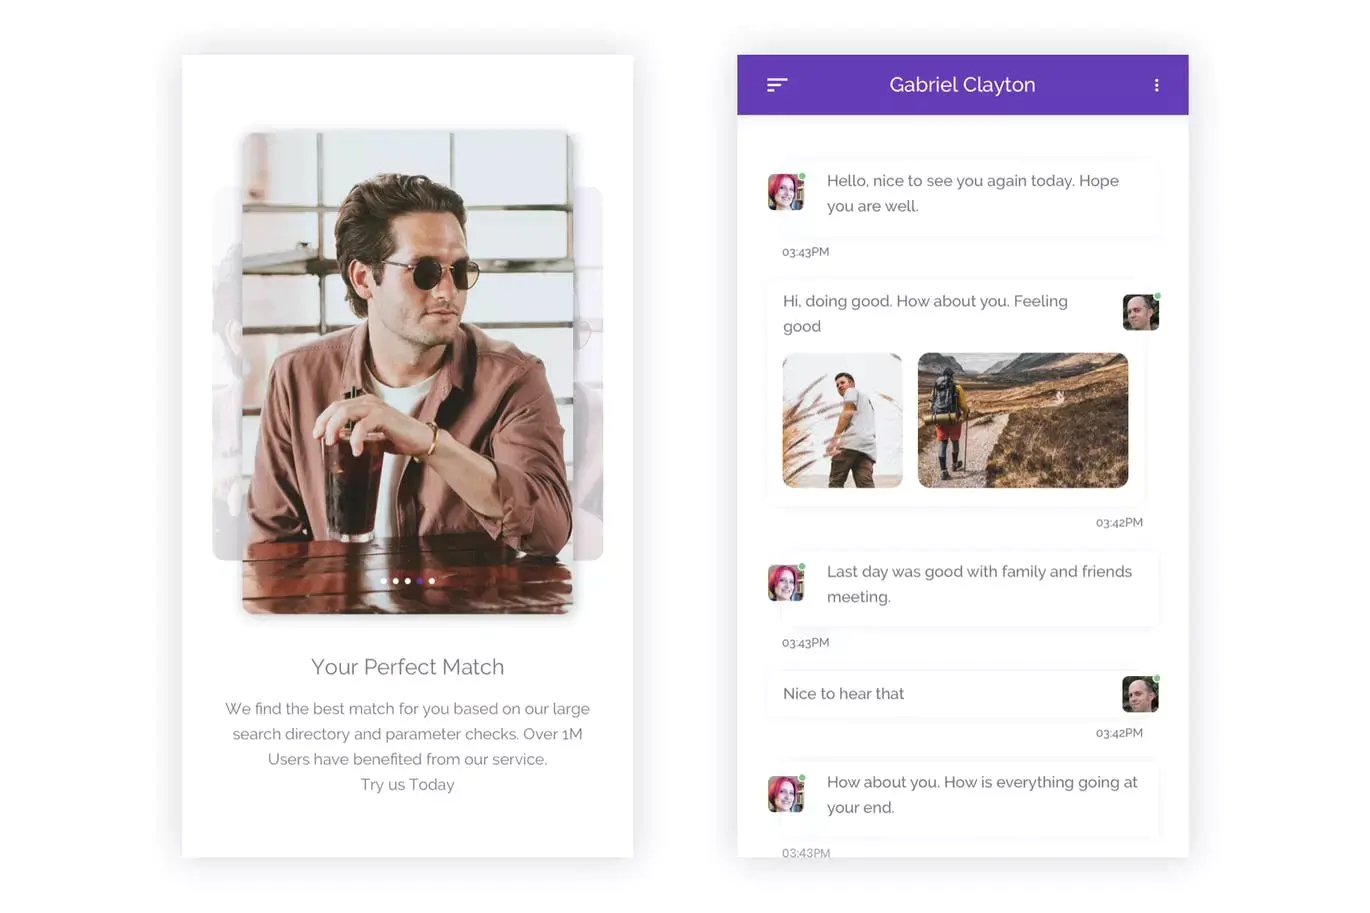The height and width of the screenshot is (913, 1370).
Task: Click avatar beside 'How about you' message
Action: click(x=786, y=794)
